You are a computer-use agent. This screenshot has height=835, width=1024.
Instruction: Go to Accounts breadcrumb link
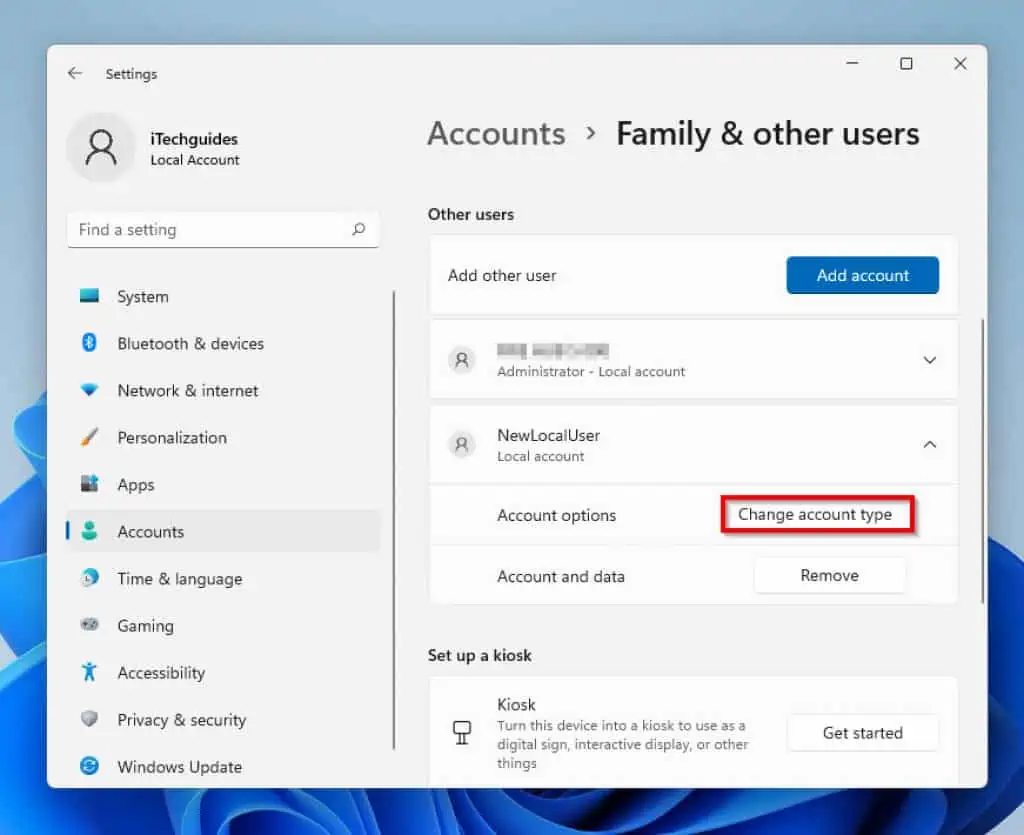[x=496, y=134]
